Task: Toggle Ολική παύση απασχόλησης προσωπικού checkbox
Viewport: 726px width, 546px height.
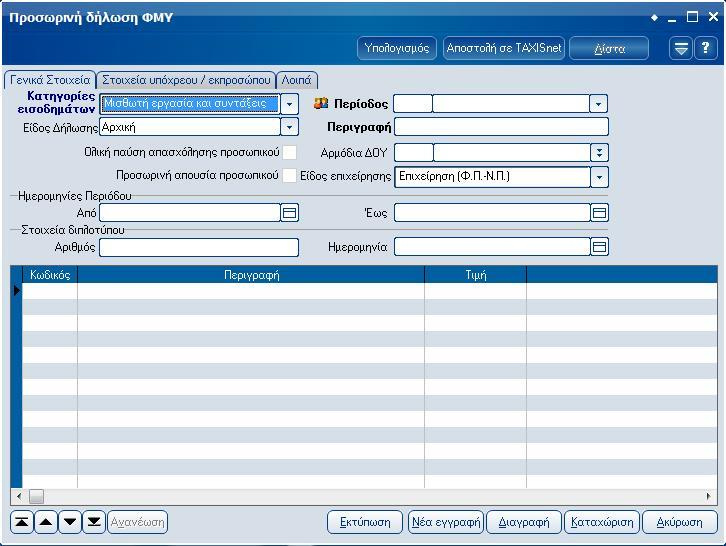Action: 289,152
